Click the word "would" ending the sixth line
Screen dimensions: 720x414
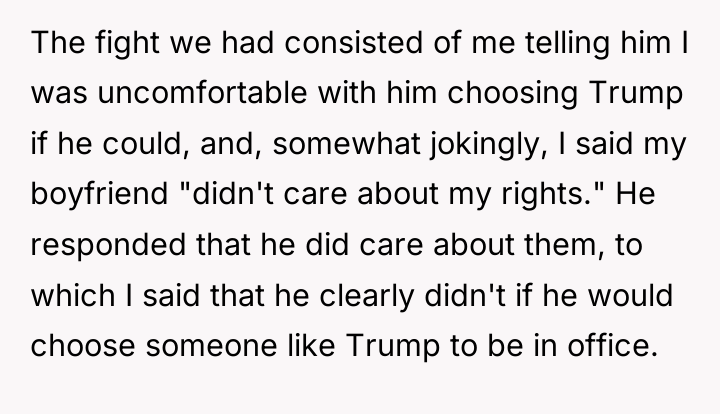(x=630, y=295)
